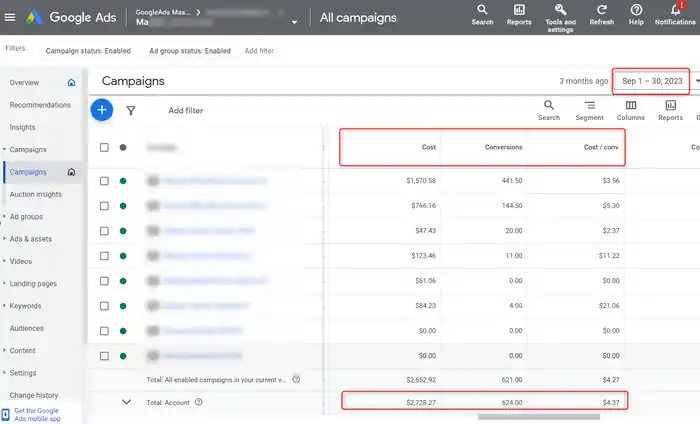700x424 pixels.
Task: Go to Overview page
Action: click(24, 83)
